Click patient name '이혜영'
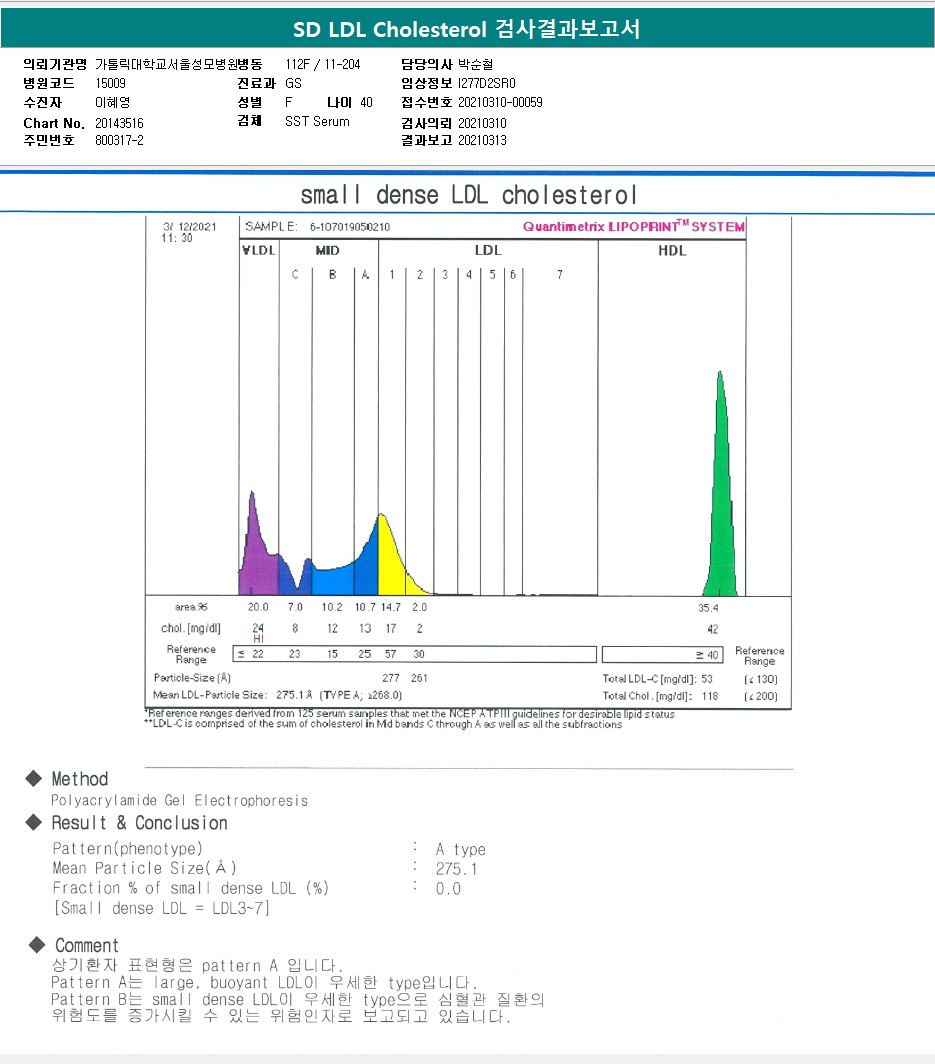Image resolution: width=935 pixels, height=1064 pixels. click(x=113, y=102)
